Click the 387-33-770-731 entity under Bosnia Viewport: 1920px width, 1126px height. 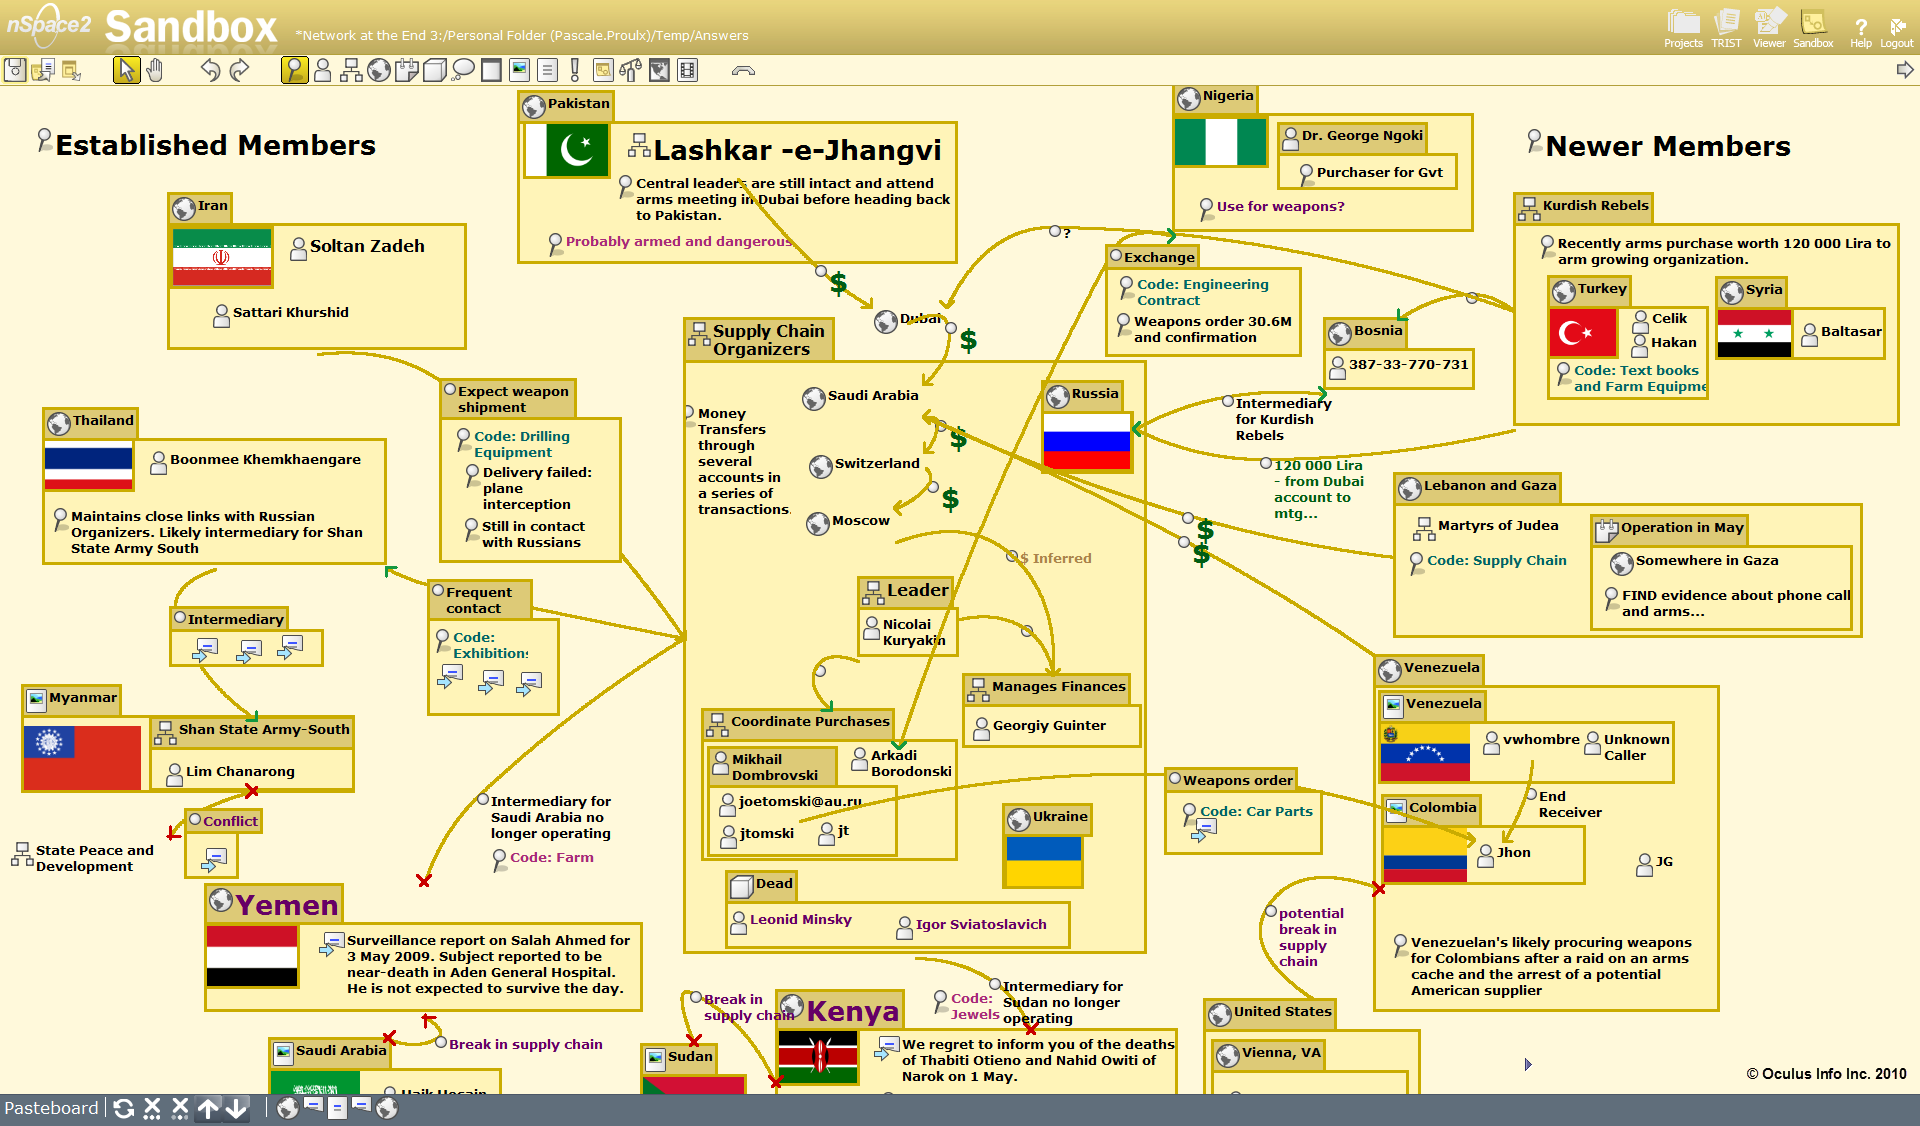click(x=1399, y=365)
